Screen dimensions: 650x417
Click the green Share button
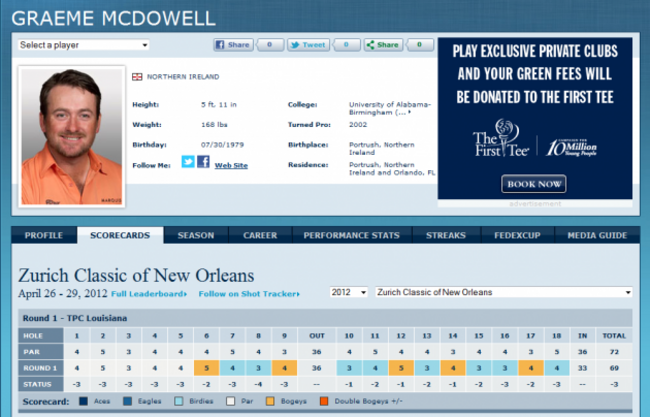[383, 45]
